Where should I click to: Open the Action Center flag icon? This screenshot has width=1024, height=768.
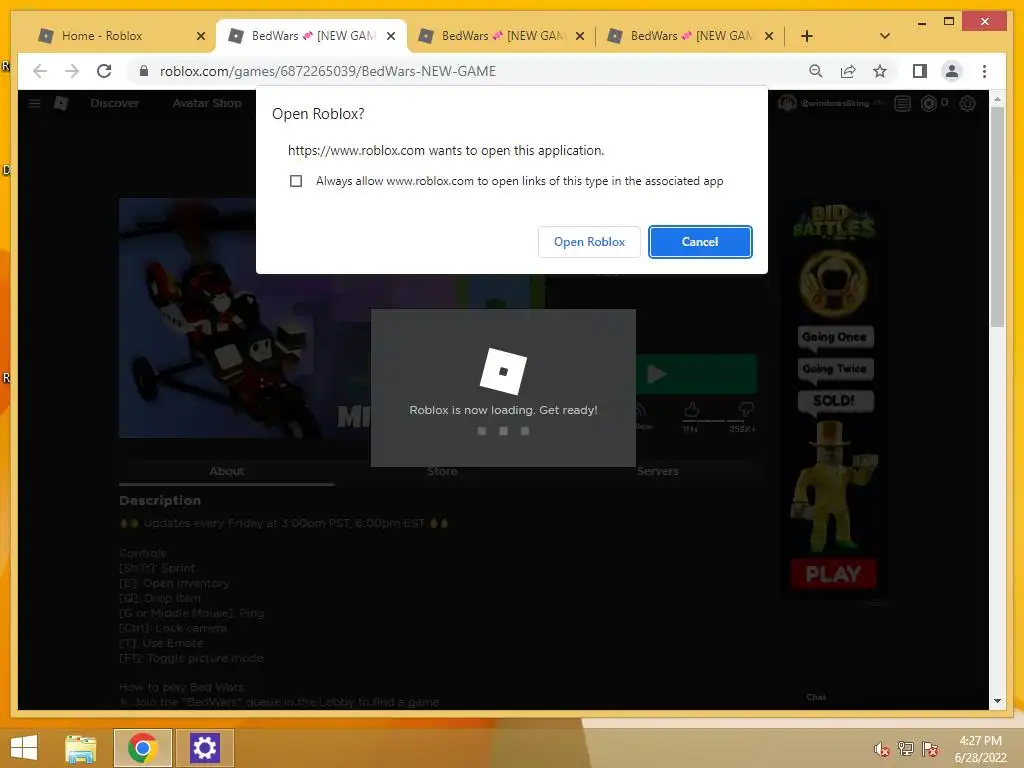pos(929,749)
